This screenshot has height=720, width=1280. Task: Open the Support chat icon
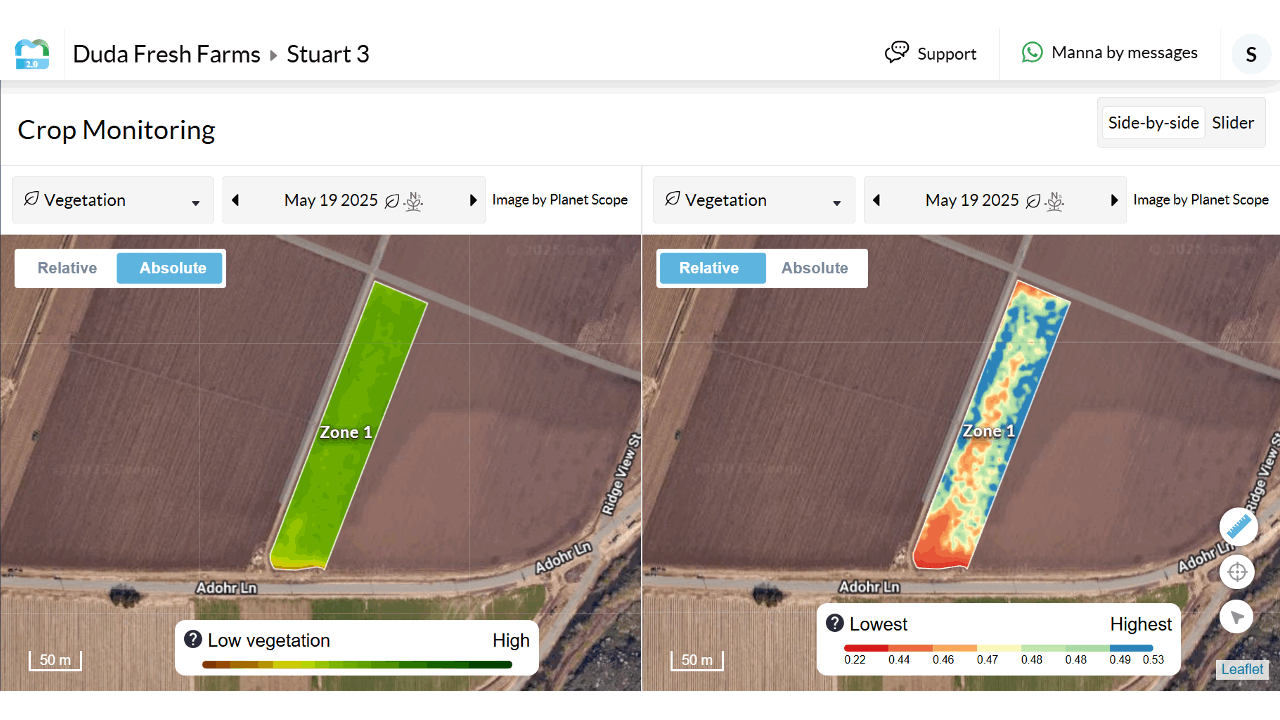point(897,53)
